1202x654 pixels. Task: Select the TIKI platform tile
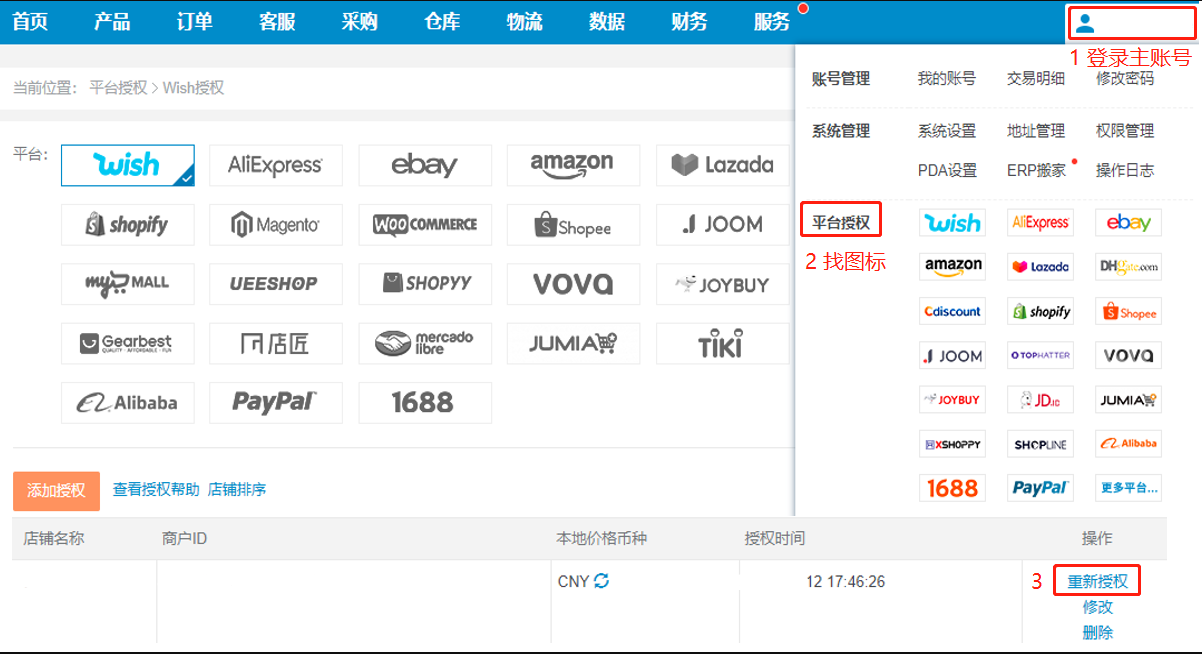[723, 344]
